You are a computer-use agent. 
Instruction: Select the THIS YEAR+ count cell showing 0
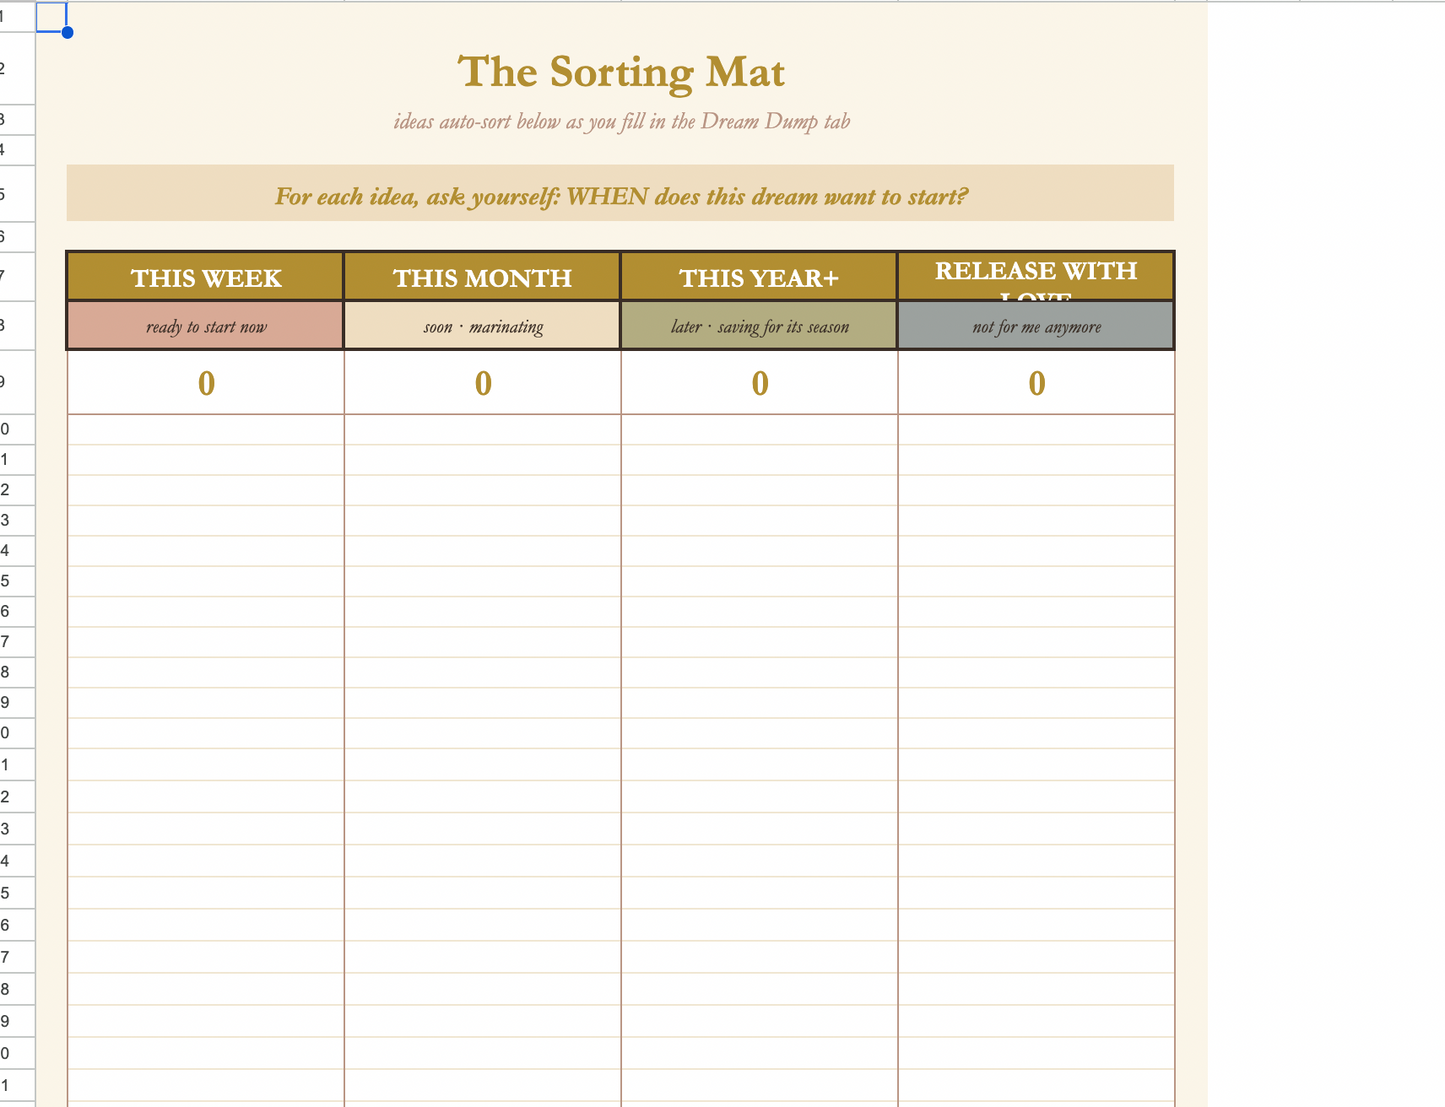pos(759,383)
